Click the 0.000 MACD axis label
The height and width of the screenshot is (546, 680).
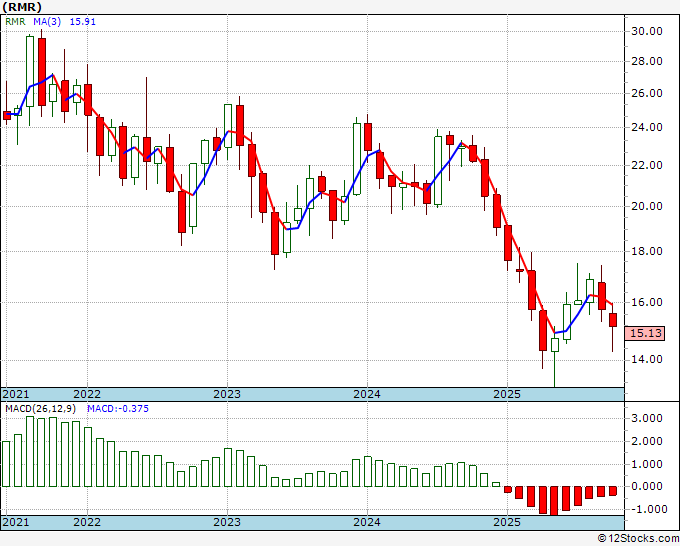(x=647, y=487)
